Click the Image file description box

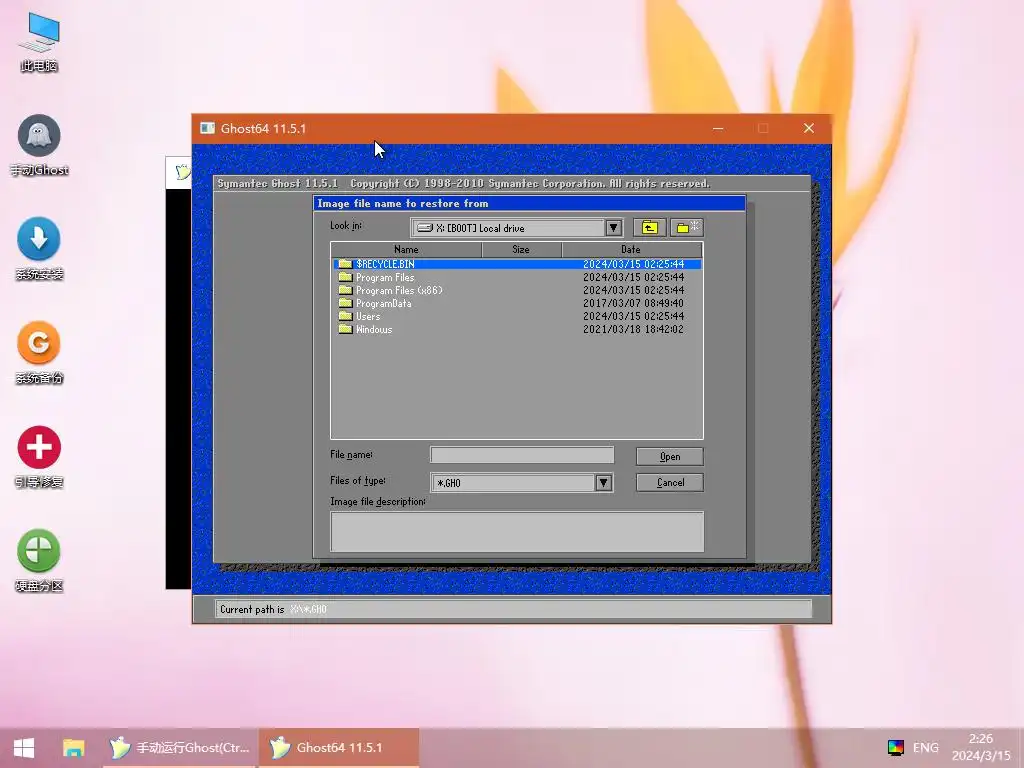point(517,532)
